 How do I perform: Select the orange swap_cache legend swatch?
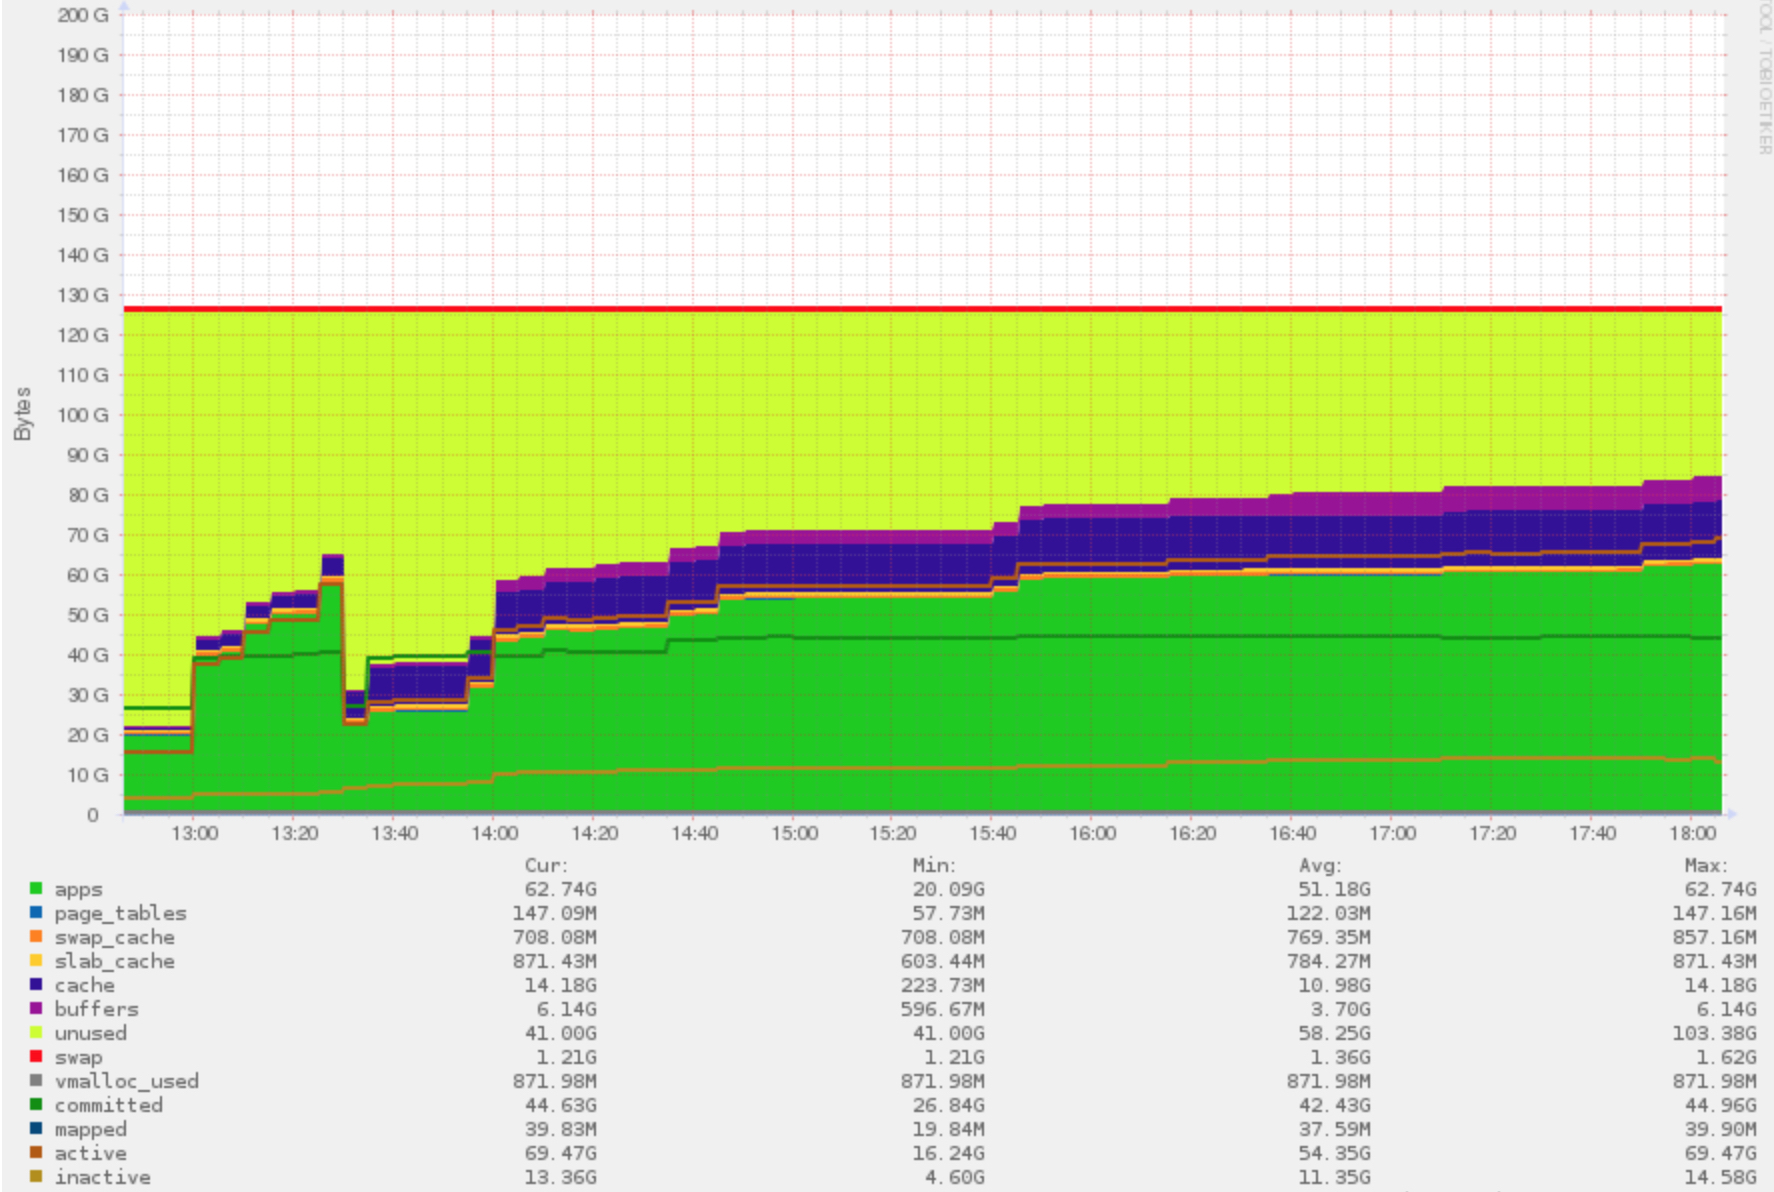click(x=36, y=936)
